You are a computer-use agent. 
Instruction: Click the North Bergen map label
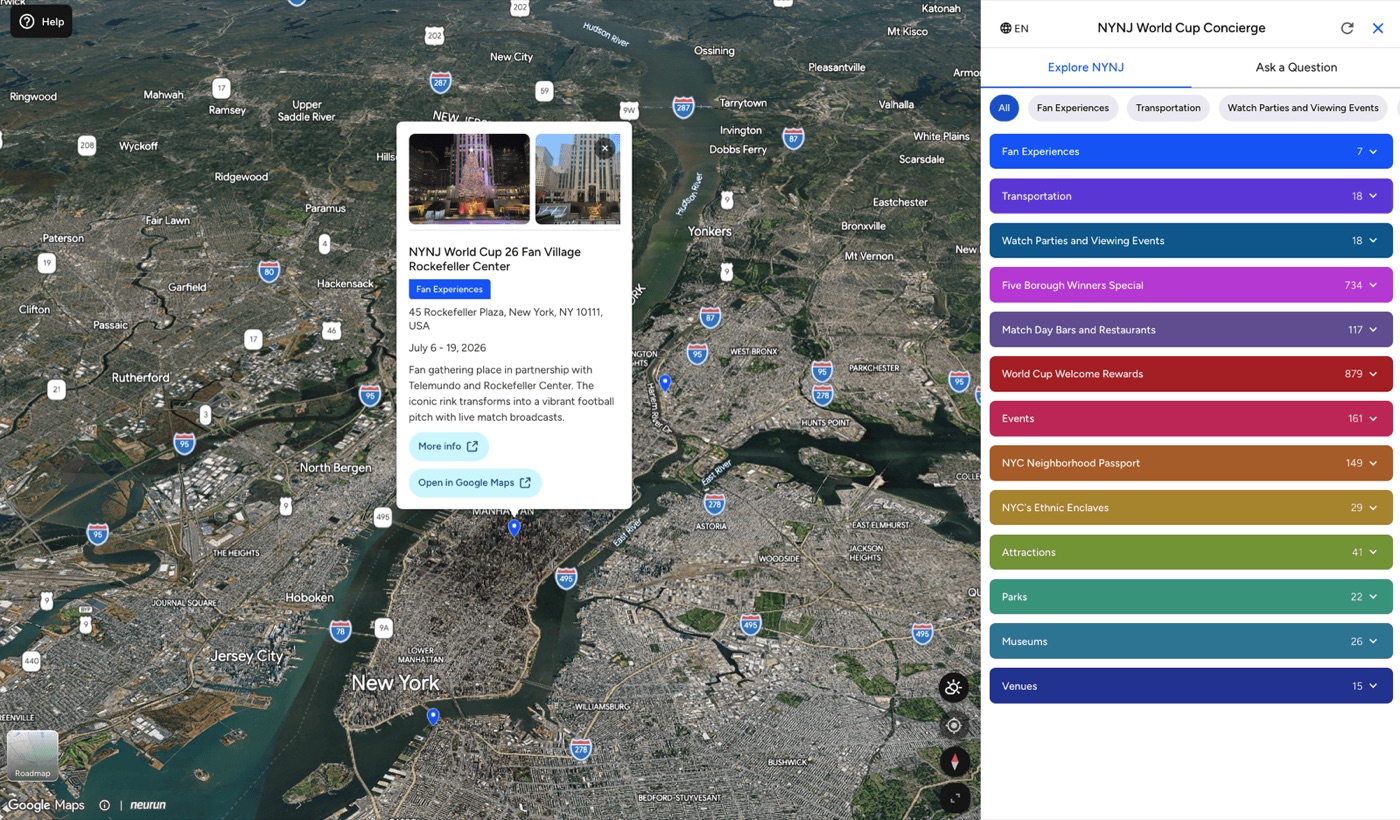tap(336, 467)
